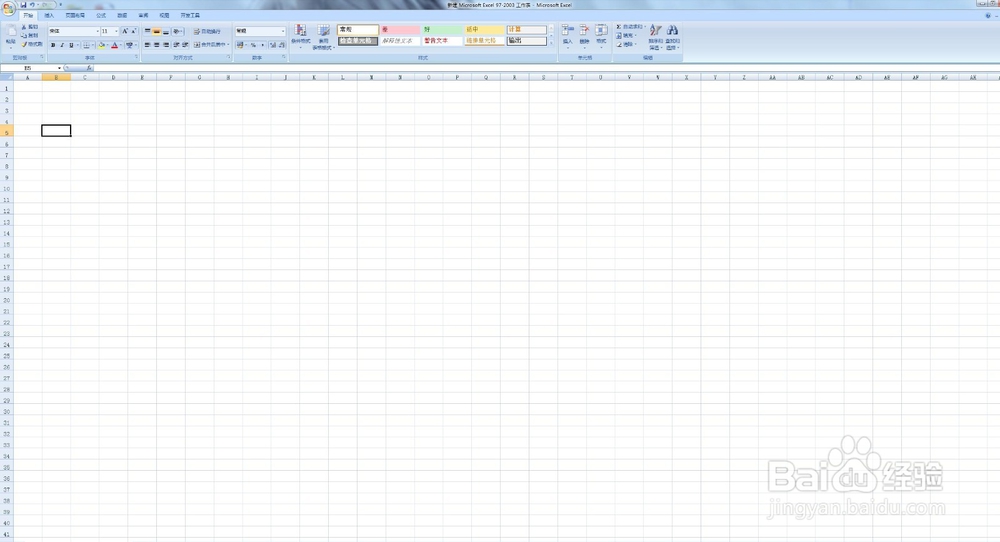
Task: Open the Format cells menu
Action: coord(601,37)
